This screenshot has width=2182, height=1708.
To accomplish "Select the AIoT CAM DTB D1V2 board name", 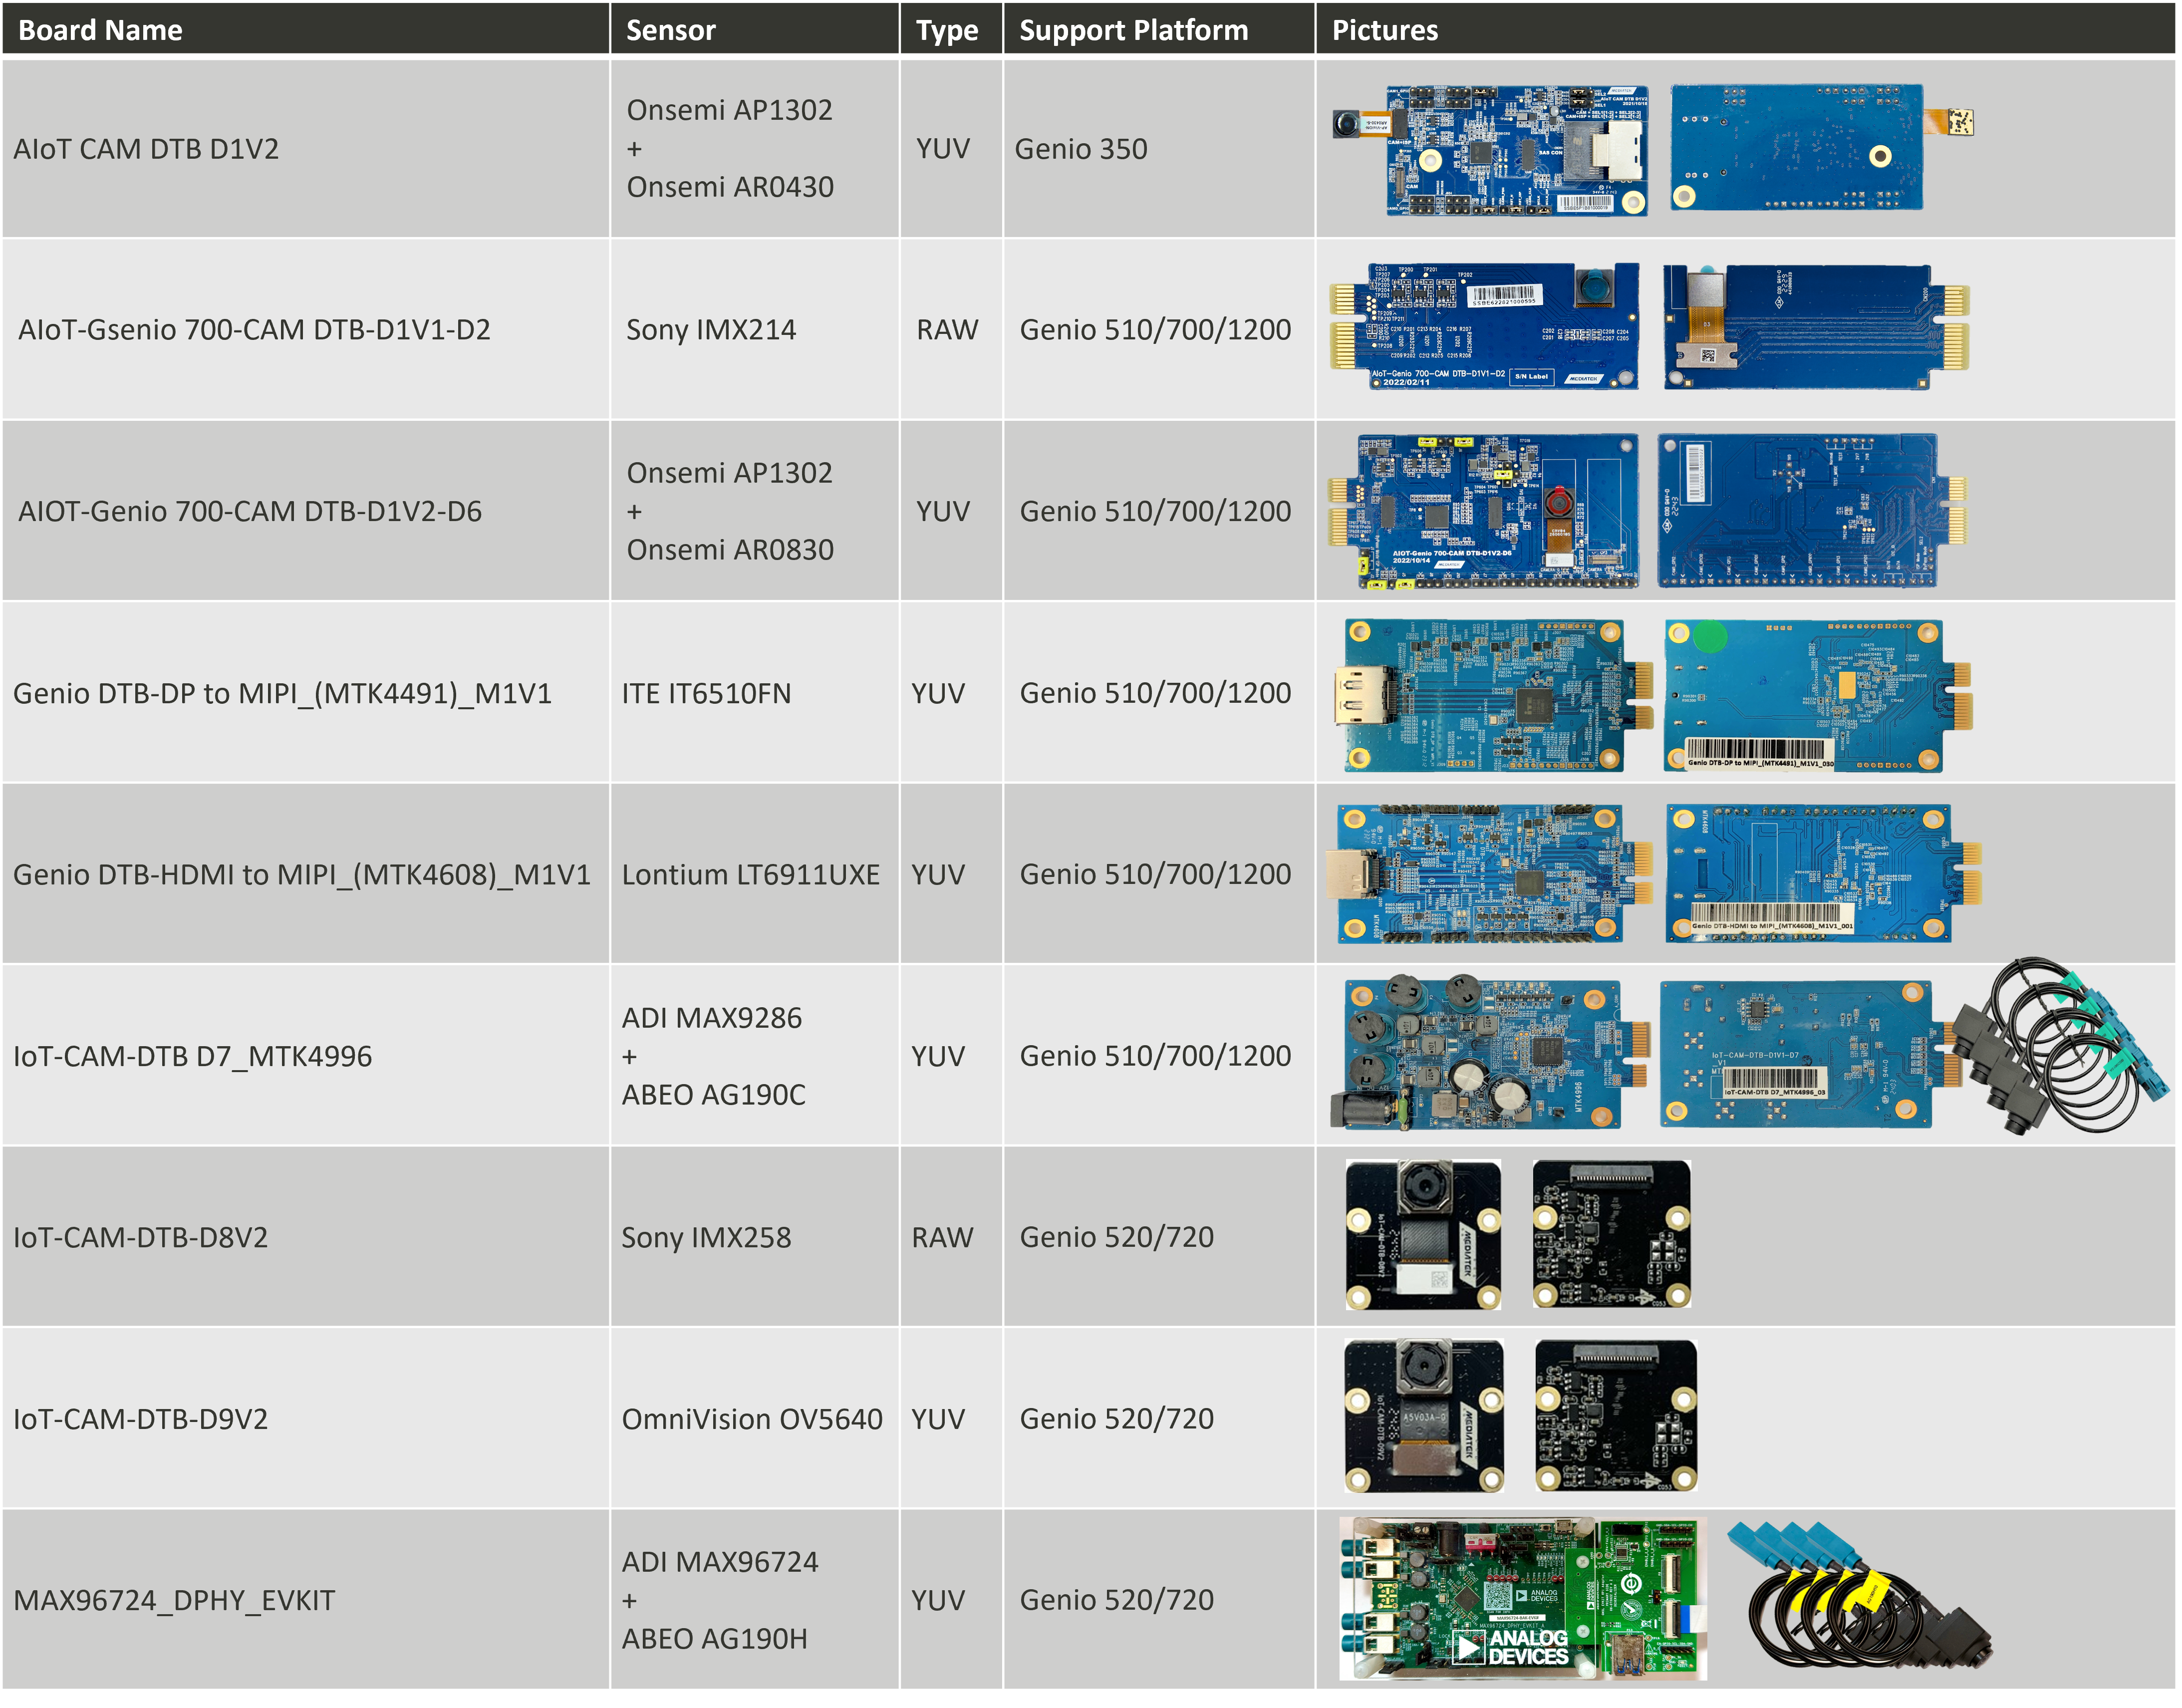I will pos(146,149).
